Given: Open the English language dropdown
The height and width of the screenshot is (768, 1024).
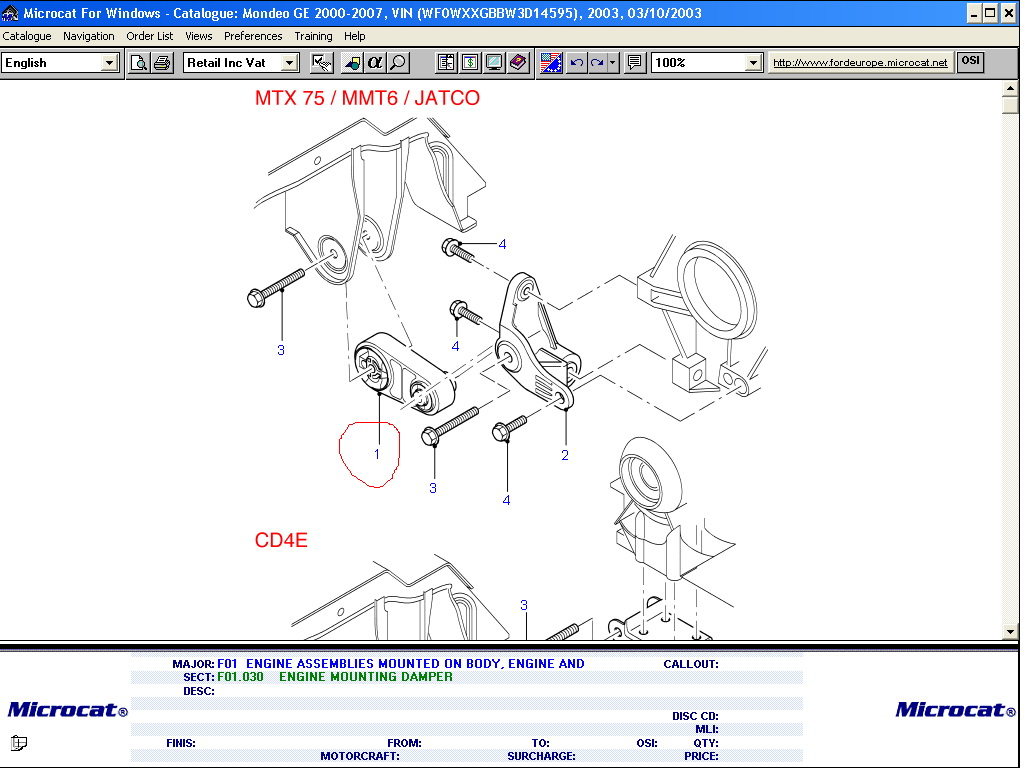Looking at the screenshot, I should (109, 63).
